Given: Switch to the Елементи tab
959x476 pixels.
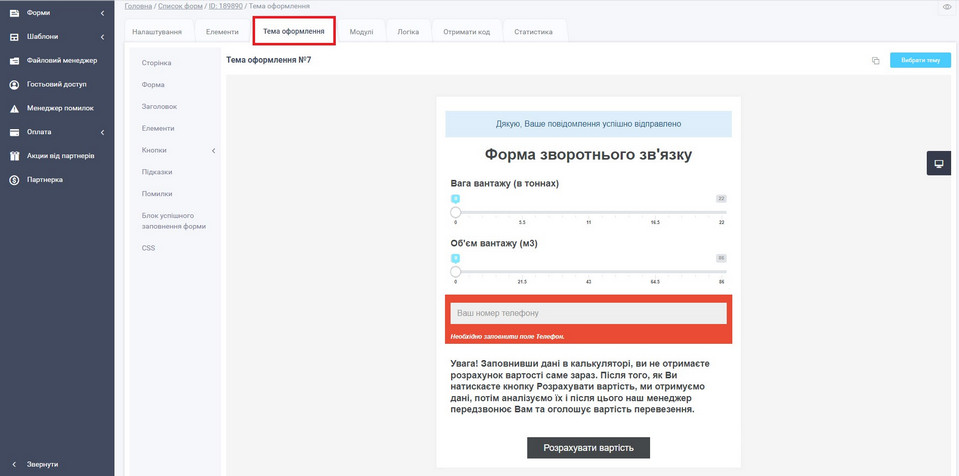Looking at the screenshot, I should tap(222, 32).
